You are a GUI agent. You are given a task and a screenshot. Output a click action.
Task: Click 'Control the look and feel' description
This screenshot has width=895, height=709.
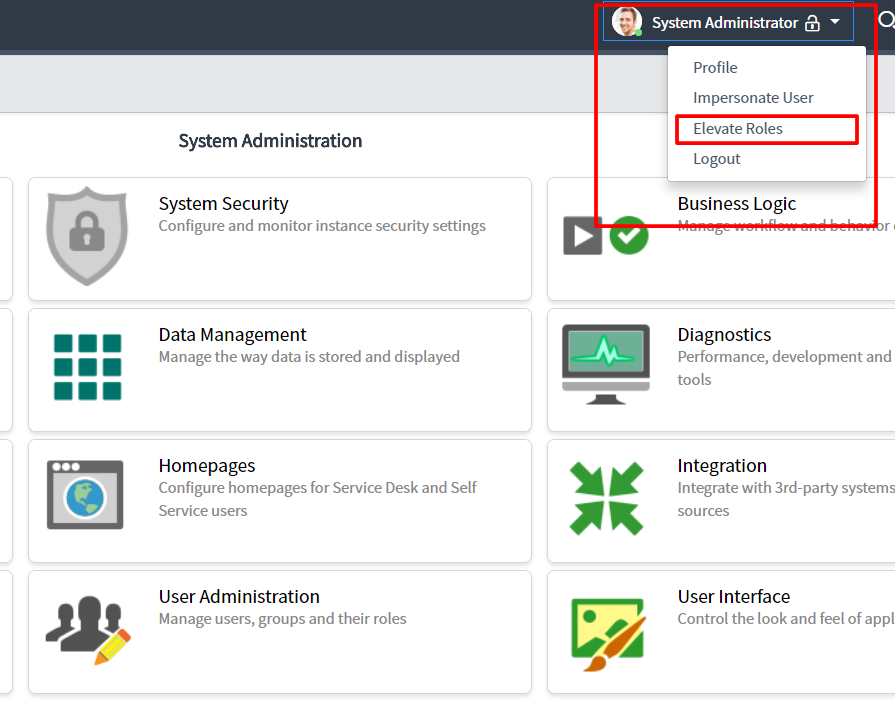pos(786,619)
